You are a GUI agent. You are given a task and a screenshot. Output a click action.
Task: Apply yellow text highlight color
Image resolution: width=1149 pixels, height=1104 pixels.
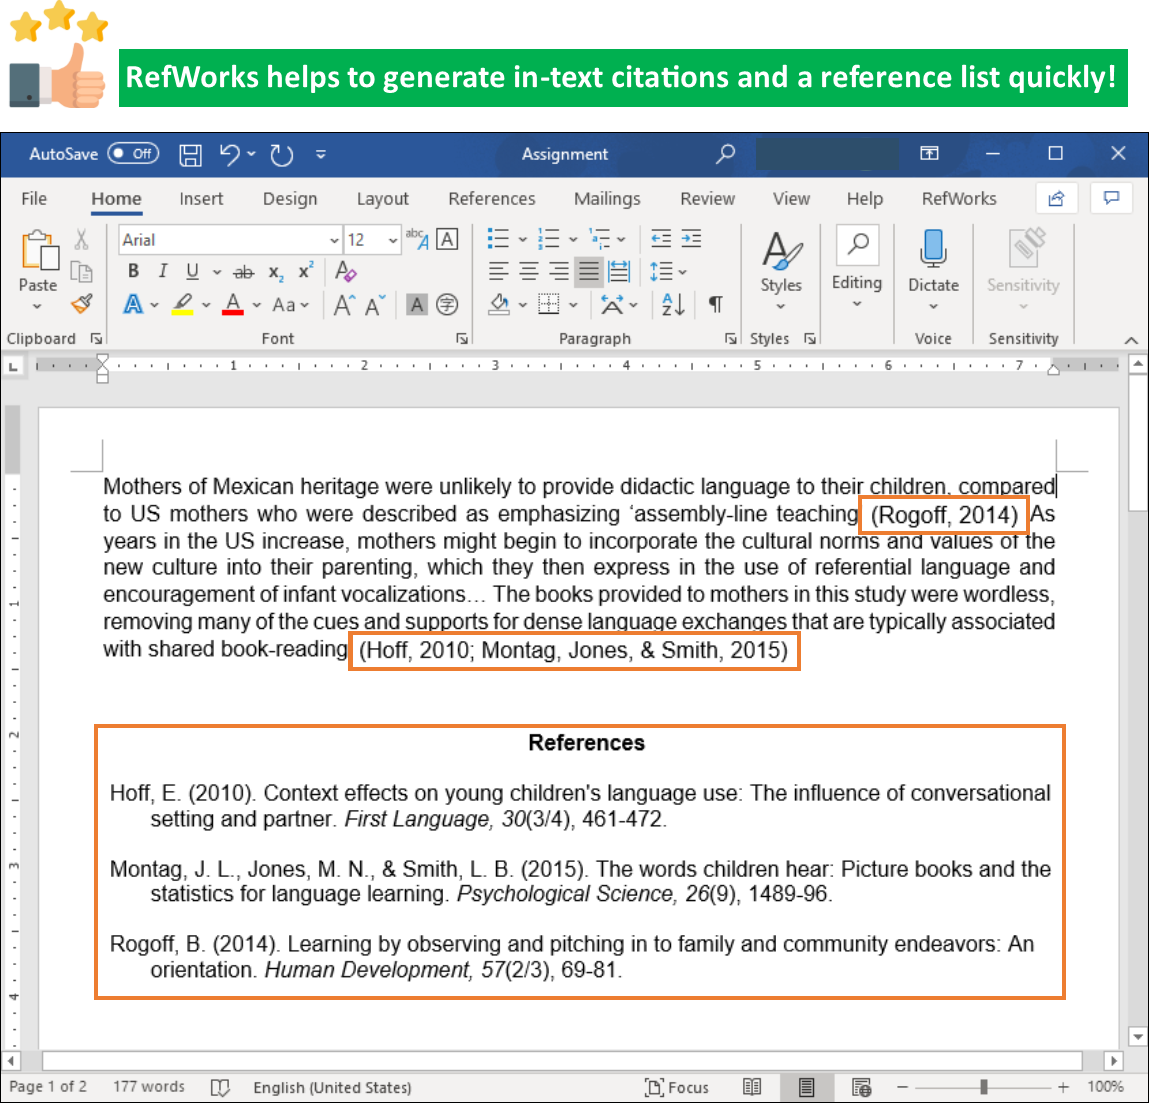[182, 305]
